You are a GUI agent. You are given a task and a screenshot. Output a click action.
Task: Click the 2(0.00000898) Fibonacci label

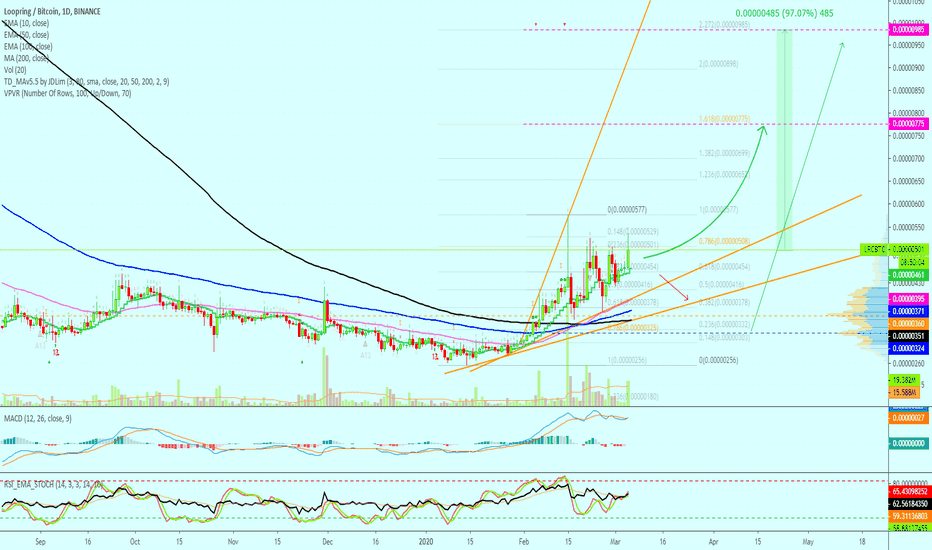pos(719,64)
